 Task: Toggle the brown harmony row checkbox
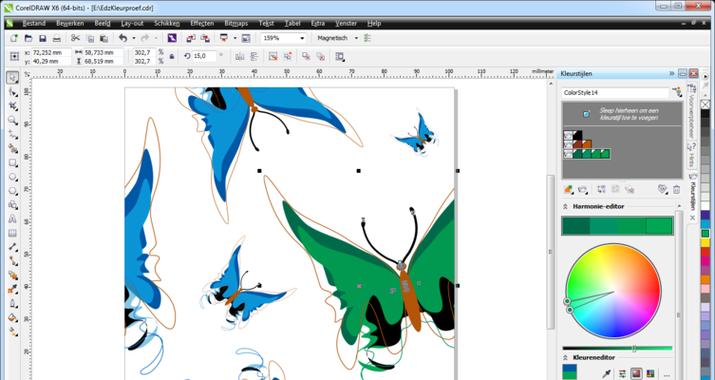[568, 145]
